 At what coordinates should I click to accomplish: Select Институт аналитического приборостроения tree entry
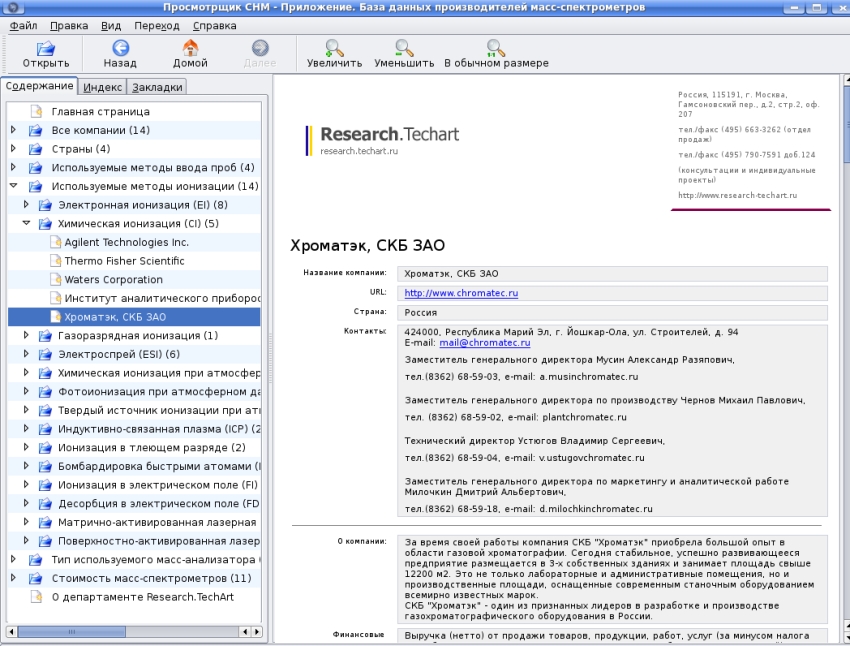(162, 299)
